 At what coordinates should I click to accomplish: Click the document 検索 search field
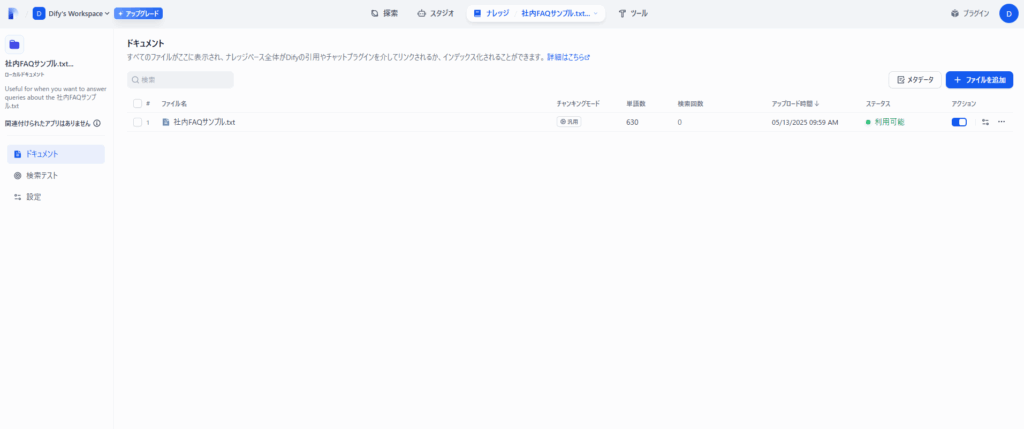point(180,80)
